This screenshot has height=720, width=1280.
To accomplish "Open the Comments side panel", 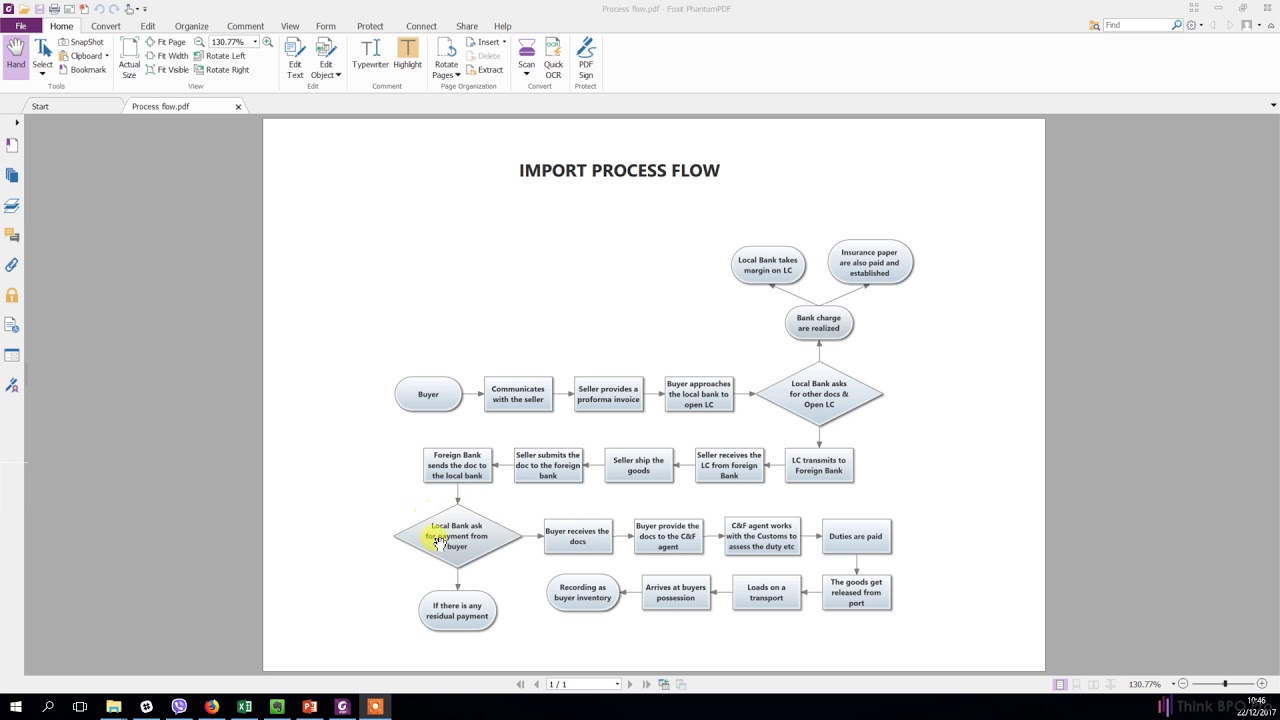I will (12, 235).
